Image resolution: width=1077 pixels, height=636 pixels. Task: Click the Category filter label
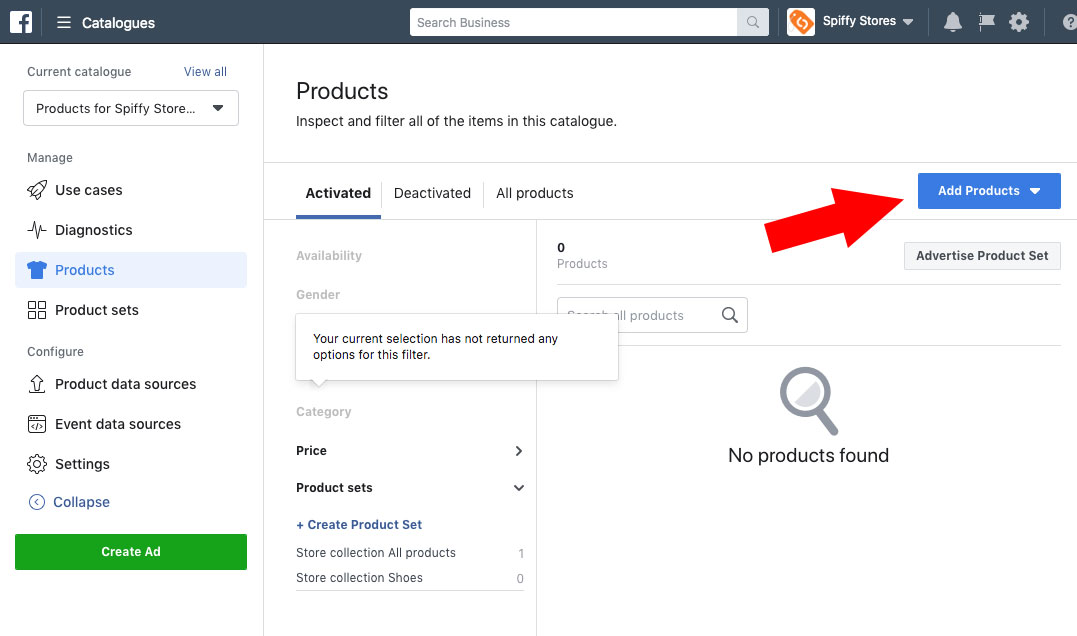click(324, 411)
